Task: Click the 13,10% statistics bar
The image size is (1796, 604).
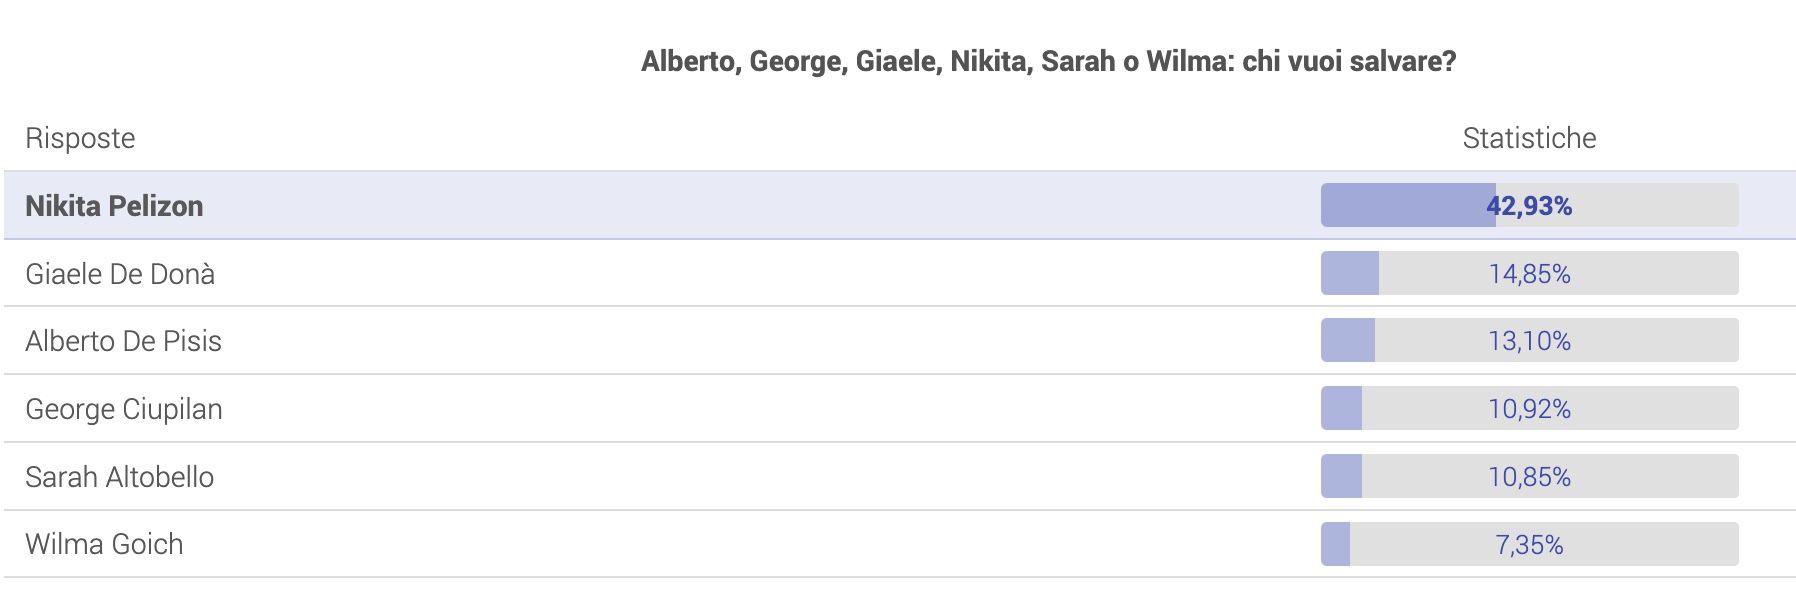Action: click(x=1529, y=340)
